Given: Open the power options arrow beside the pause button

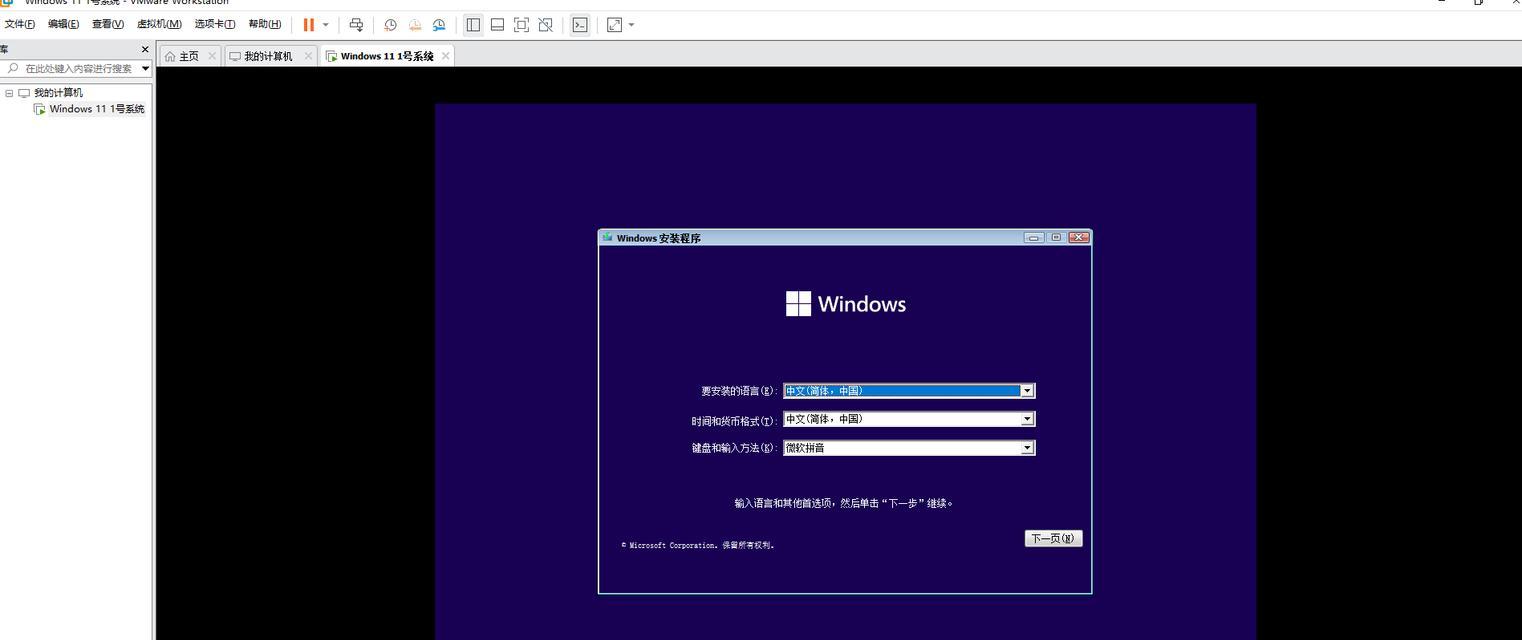Looking at the screenshot, I should 326,25.
